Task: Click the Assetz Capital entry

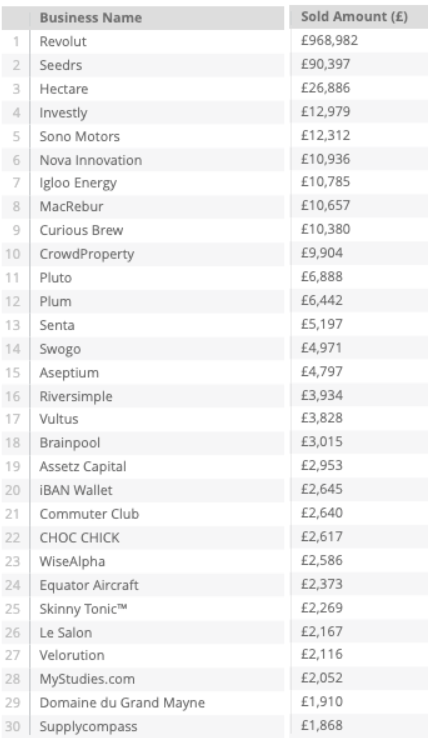Action: coord(83,466)
